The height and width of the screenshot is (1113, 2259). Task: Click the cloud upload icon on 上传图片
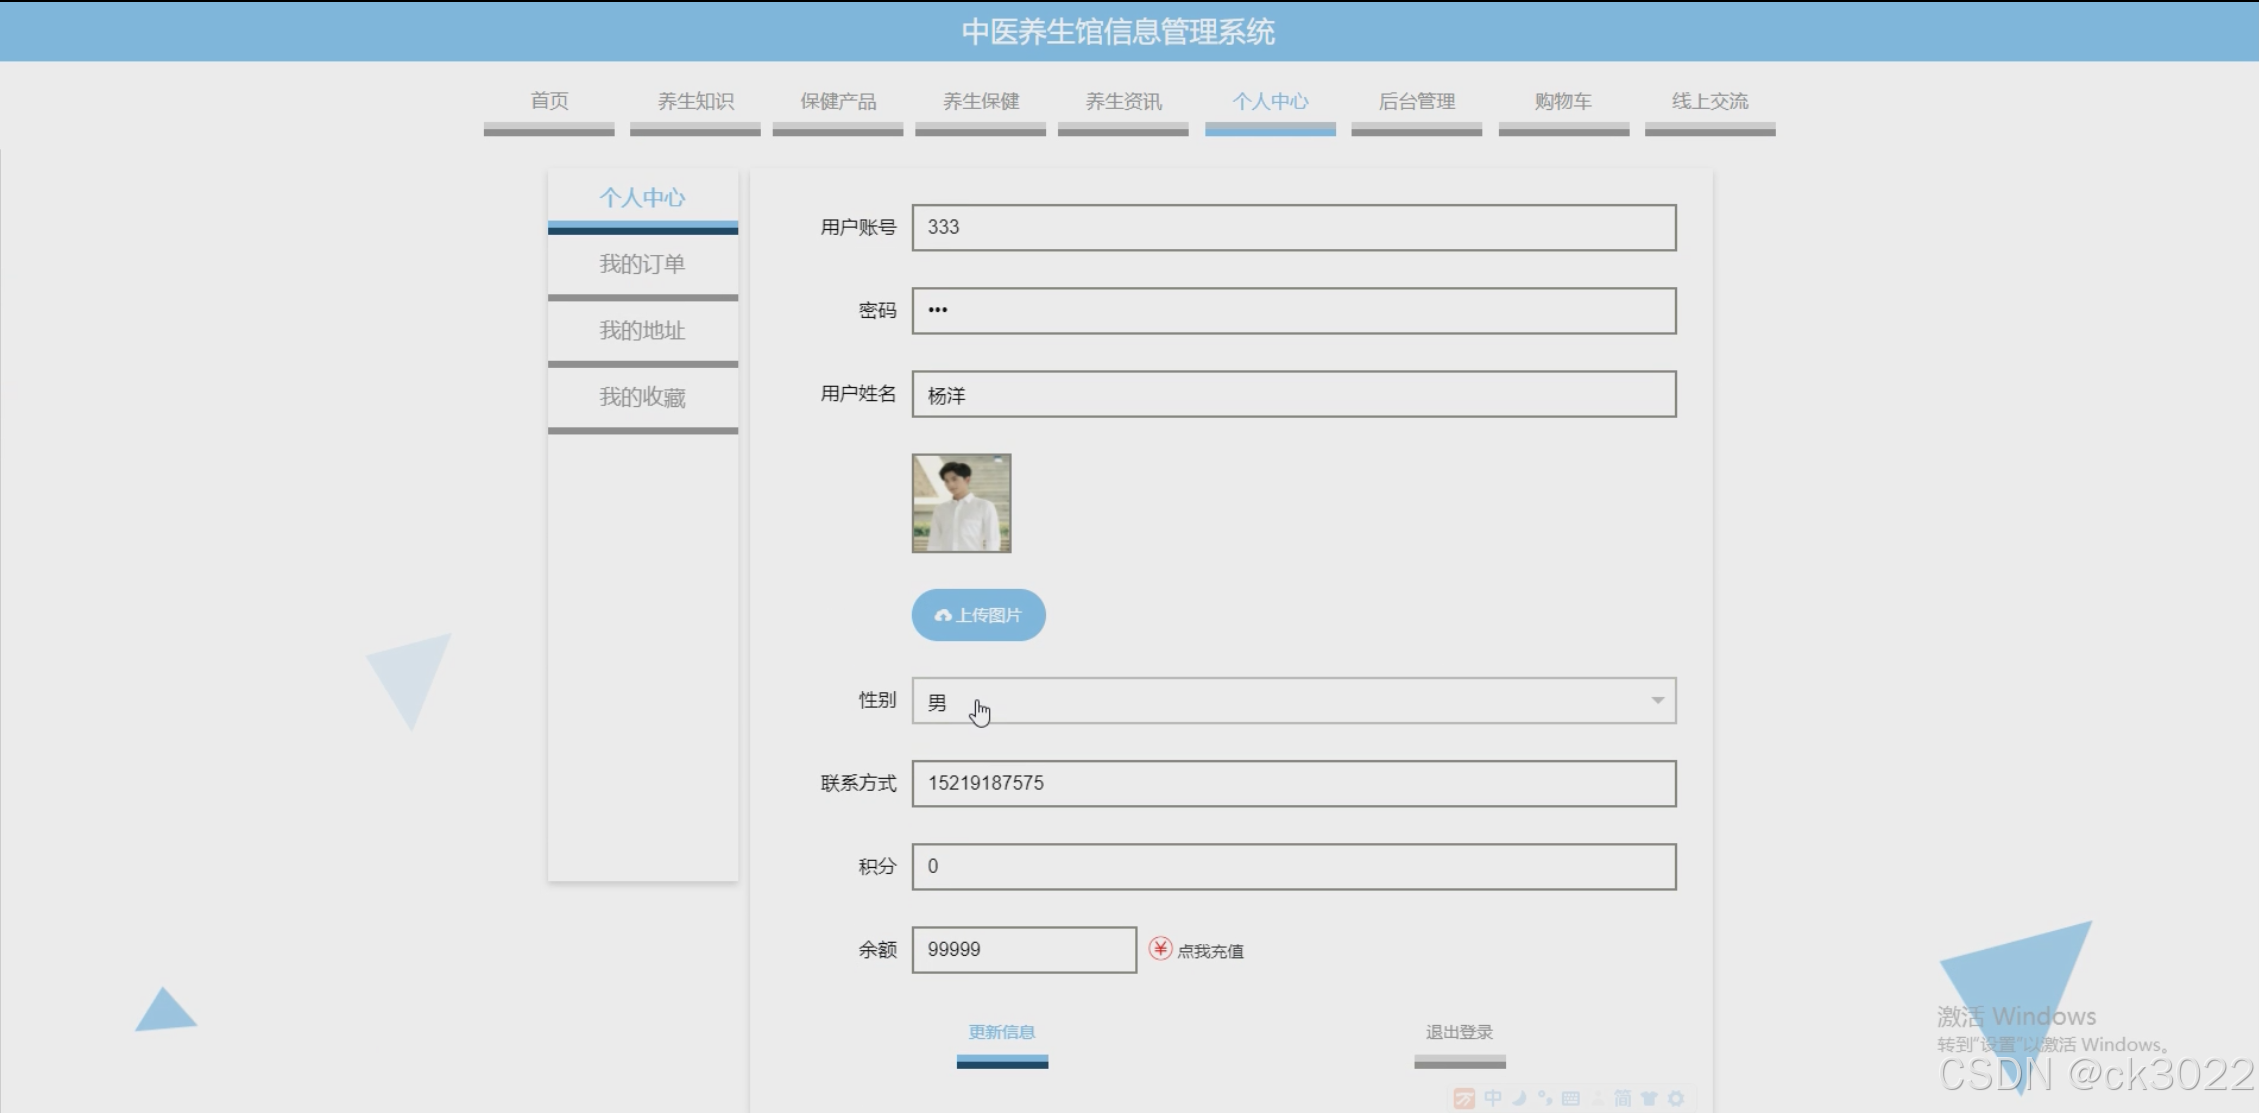click(x=942, y=616)
